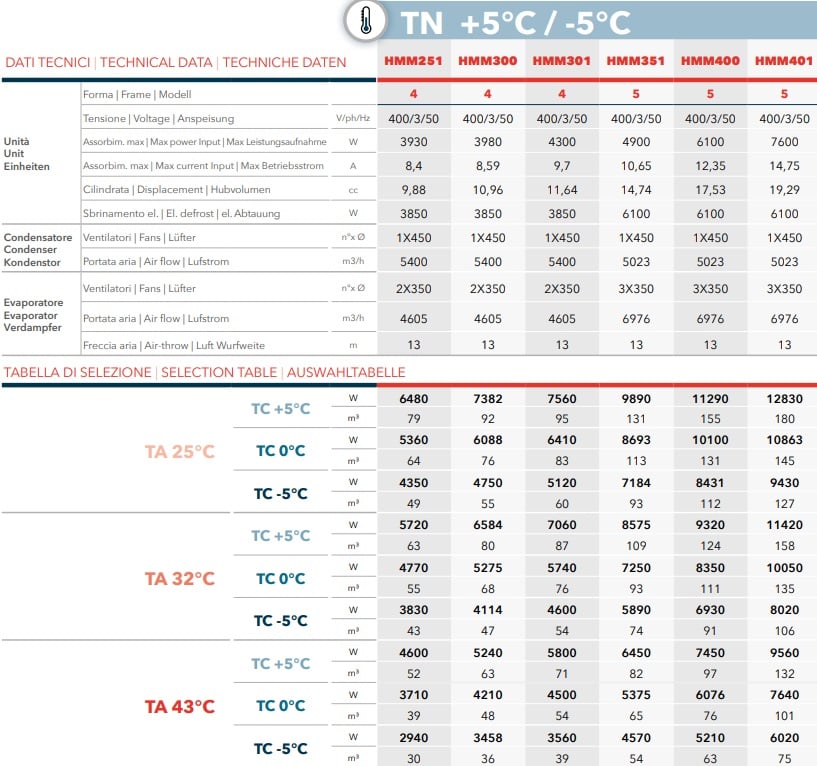817x766 pixels.
Task: Click the capacity value 12830
Action: pos(784,399)
